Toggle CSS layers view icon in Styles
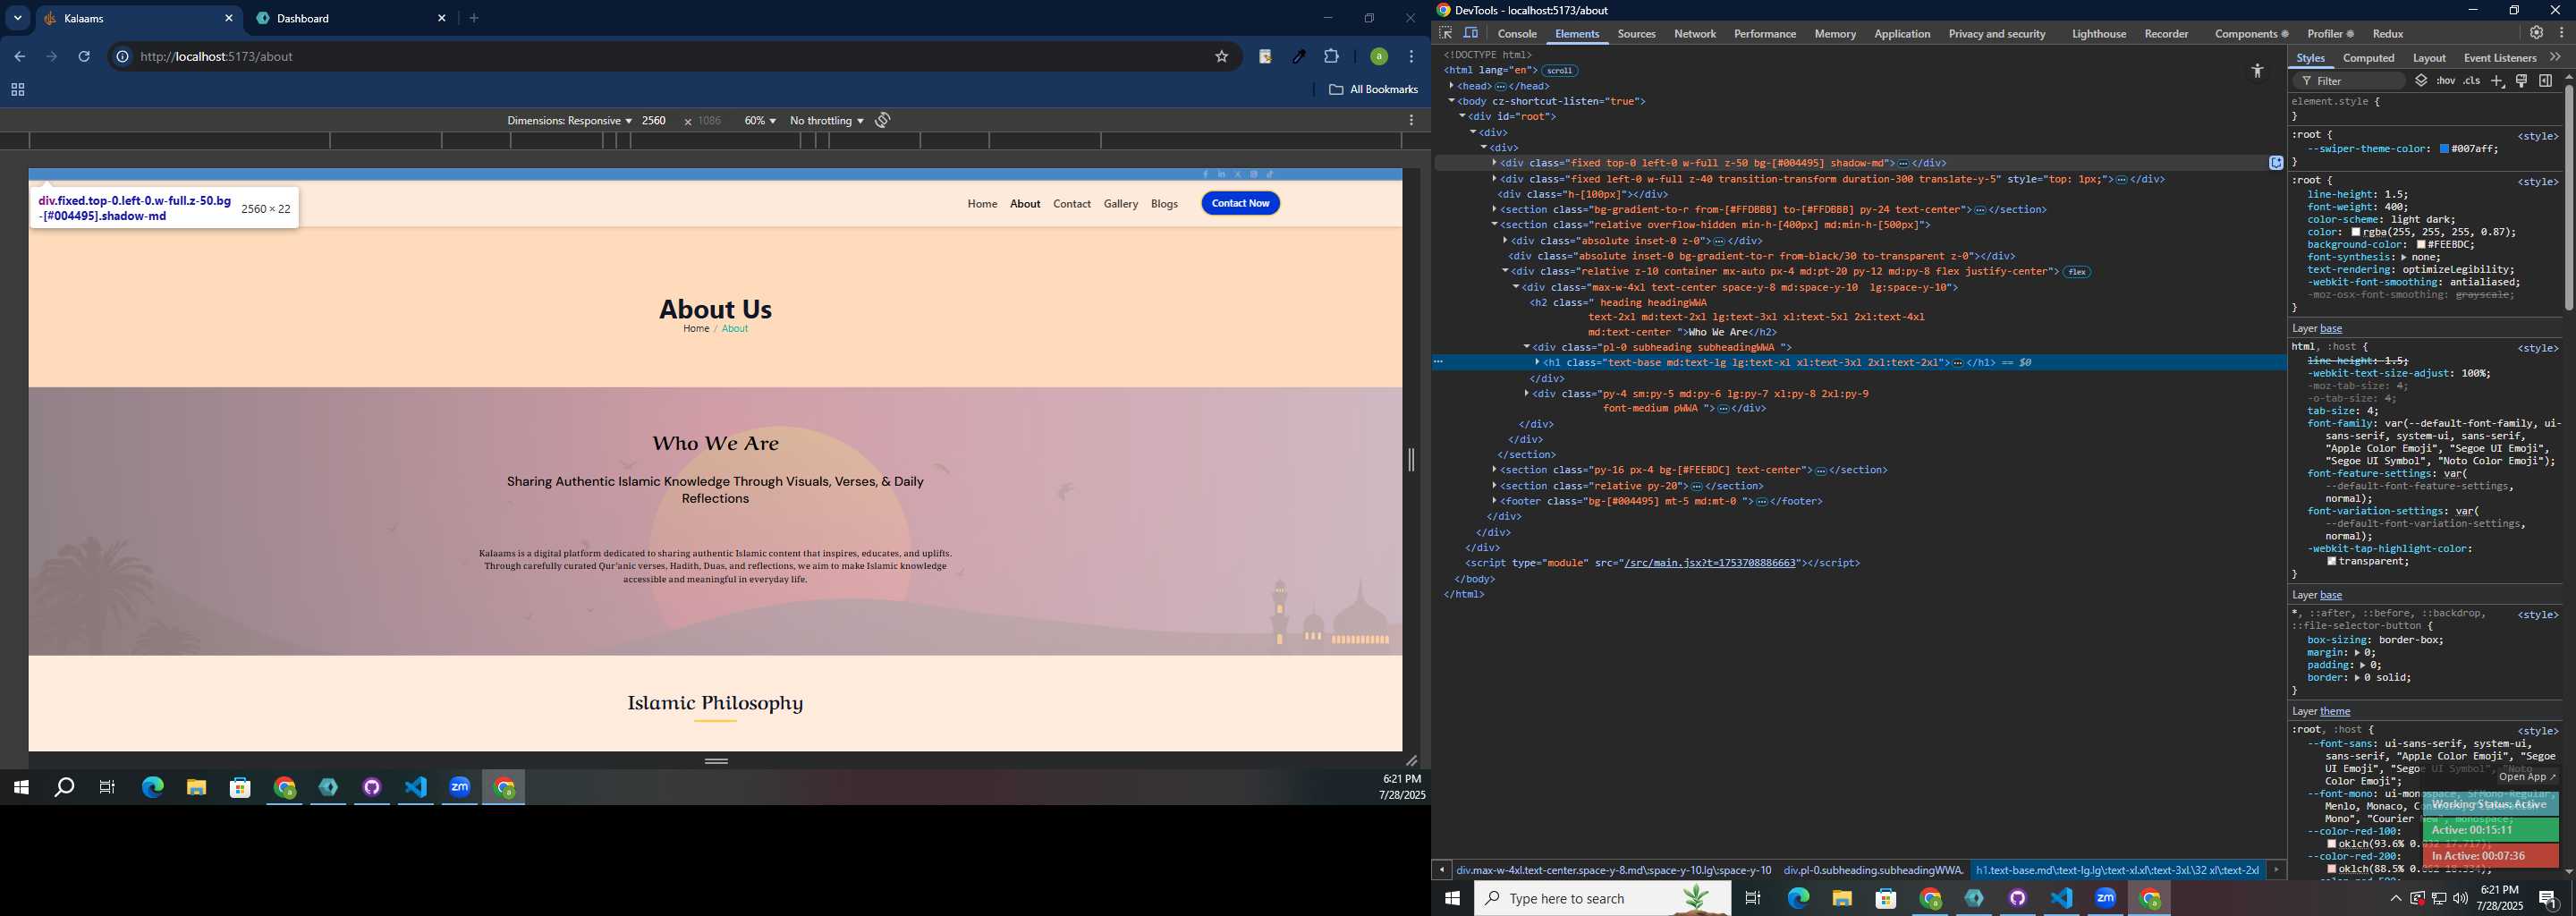 (x=2421, y=81)
